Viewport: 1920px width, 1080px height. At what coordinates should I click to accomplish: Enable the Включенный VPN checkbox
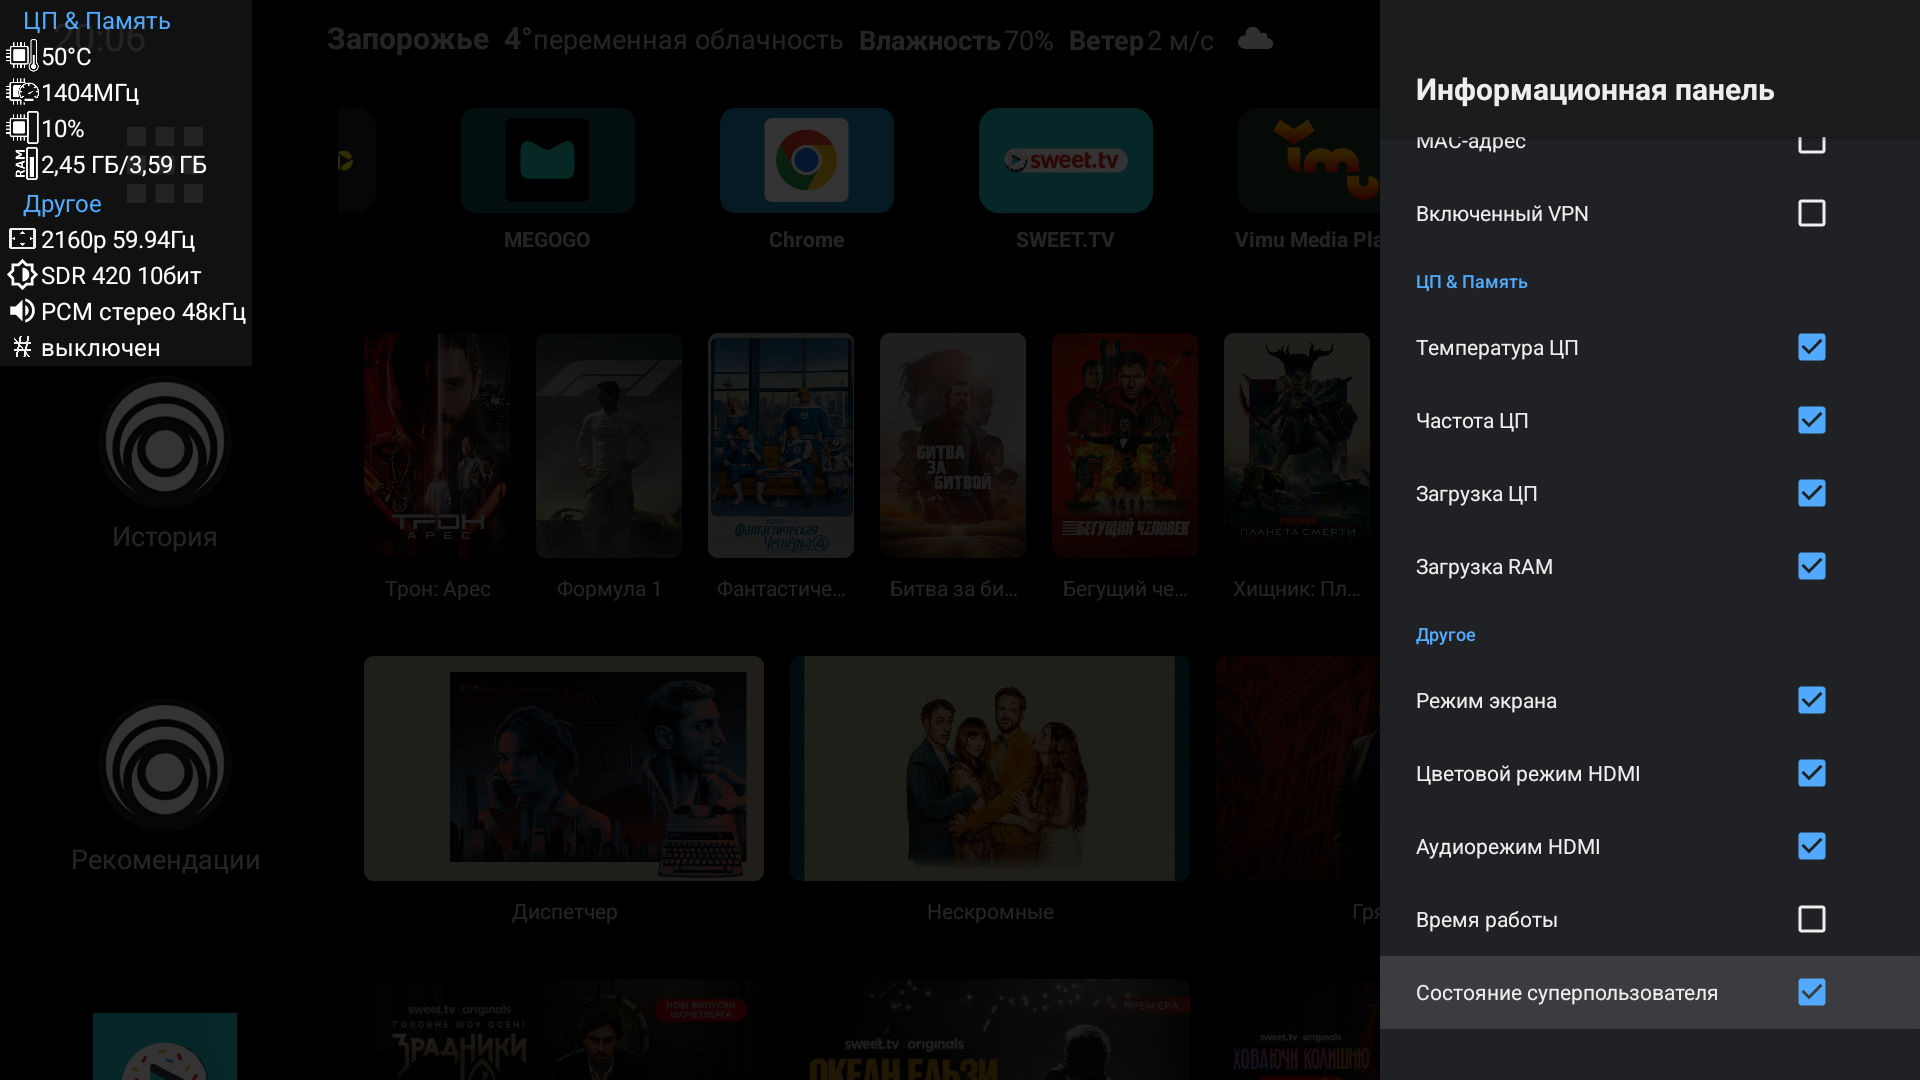pos(1811,214)
